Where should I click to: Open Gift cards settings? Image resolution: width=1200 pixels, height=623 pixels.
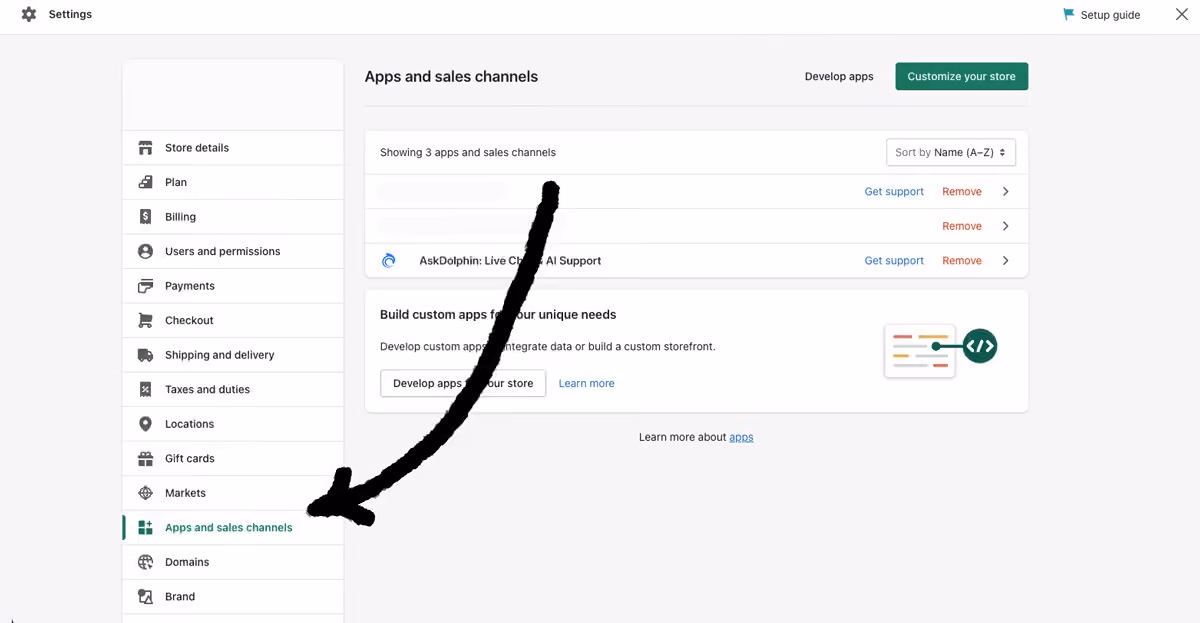[233, 458]
